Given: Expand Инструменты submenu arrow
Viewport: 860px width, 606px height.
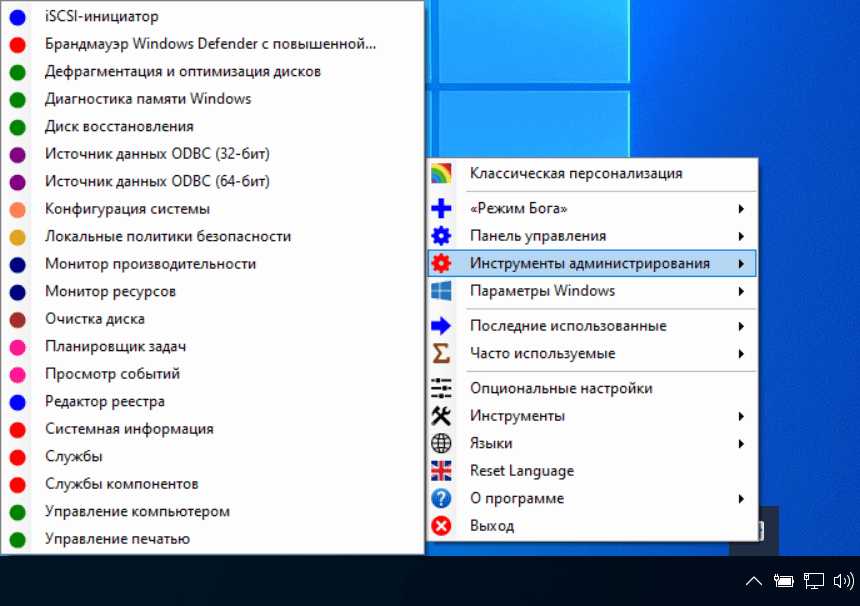Looking at the screenshot, I should (741, 416).
